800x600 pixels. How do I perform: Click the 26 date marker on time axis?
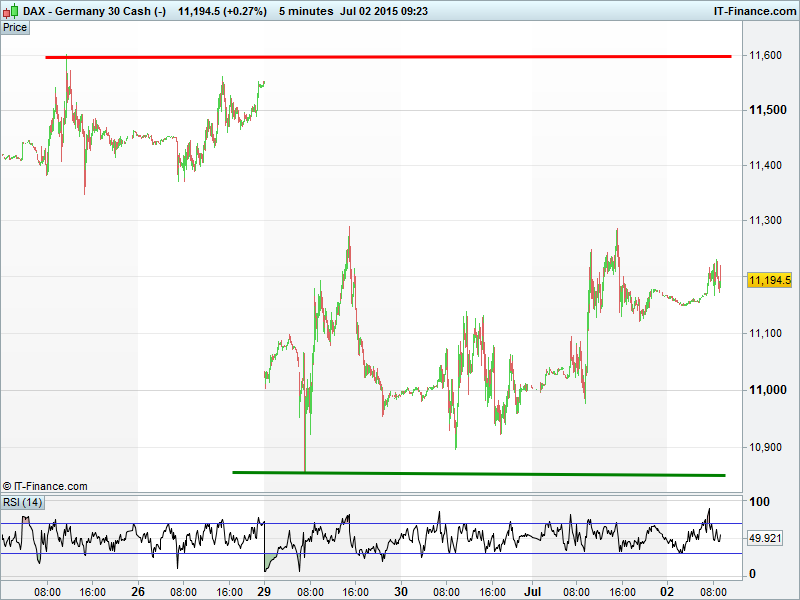click(x=138, y=591)
